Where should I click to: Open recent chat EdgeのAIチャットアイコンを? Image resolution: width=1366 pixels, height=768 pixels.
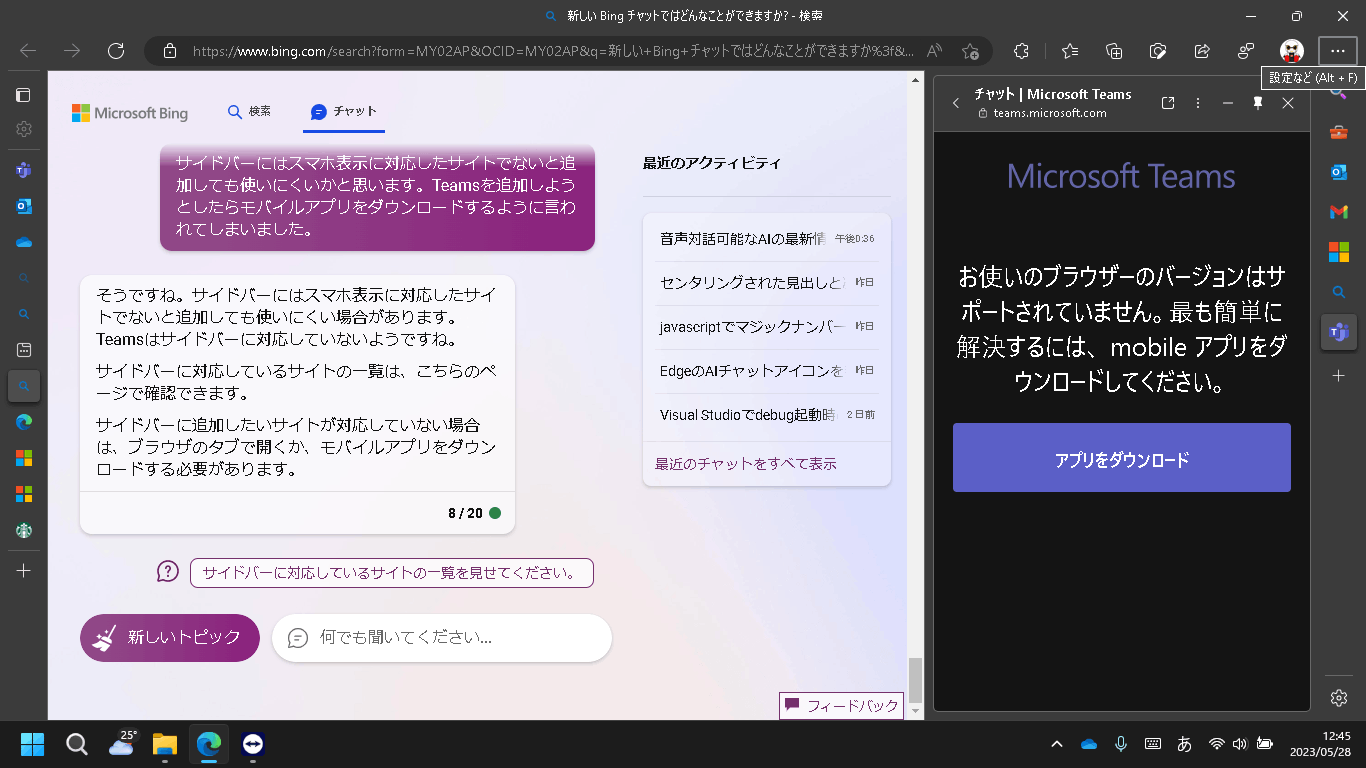pyautogui.click(x=767, y=371)
